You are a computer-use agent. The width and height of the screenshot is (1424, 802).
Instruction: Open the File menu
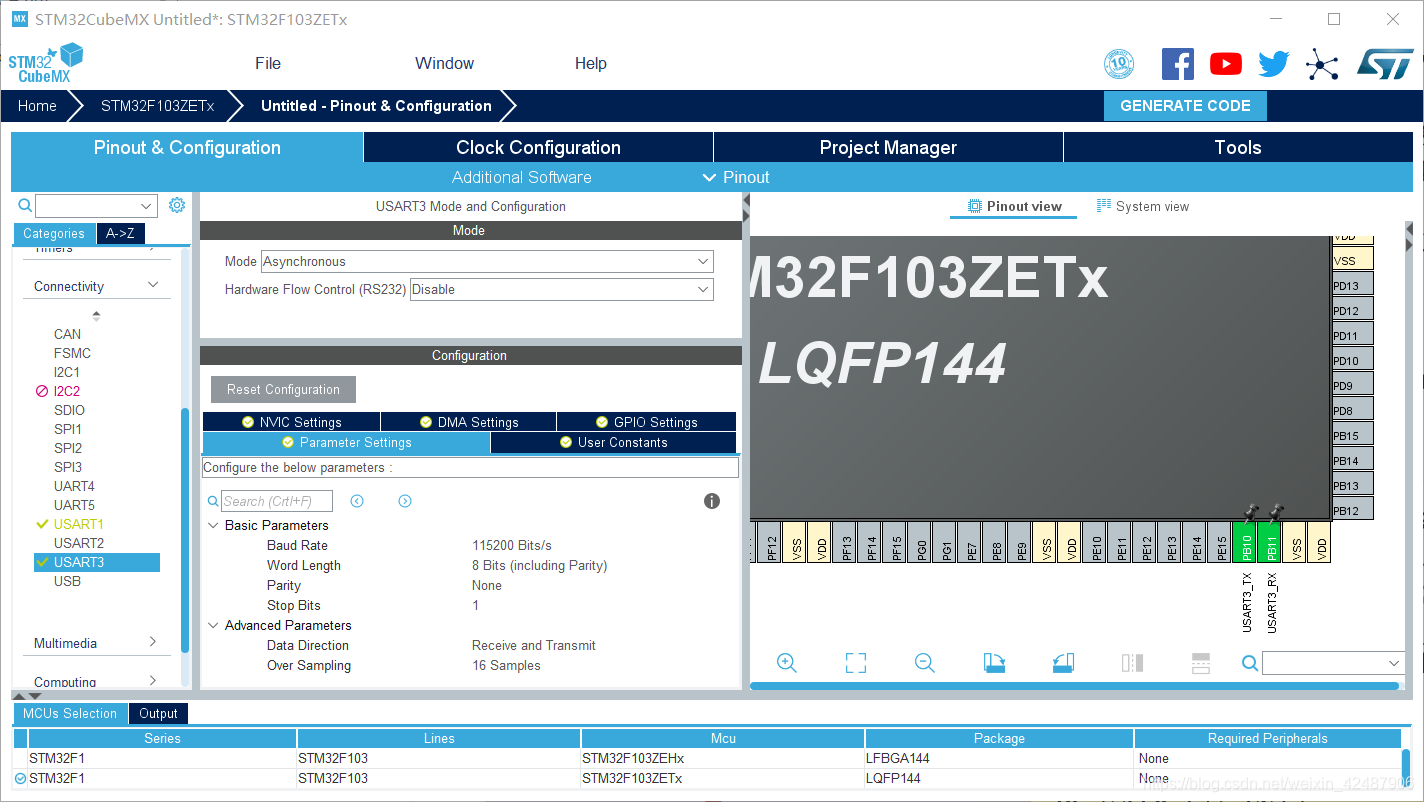tap(268, 63)
